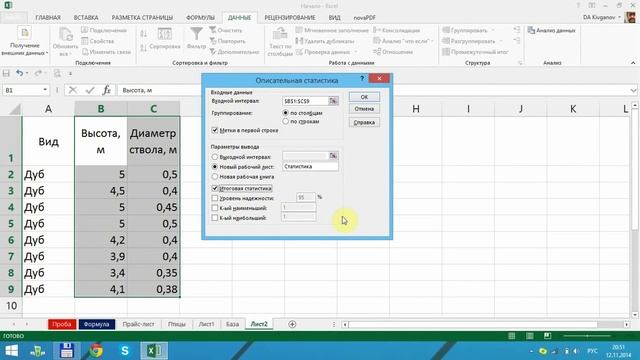Open Разгруппировать dropdown in Структура
640x360 pixels.
pyautogui.click(x=501, y=41)
